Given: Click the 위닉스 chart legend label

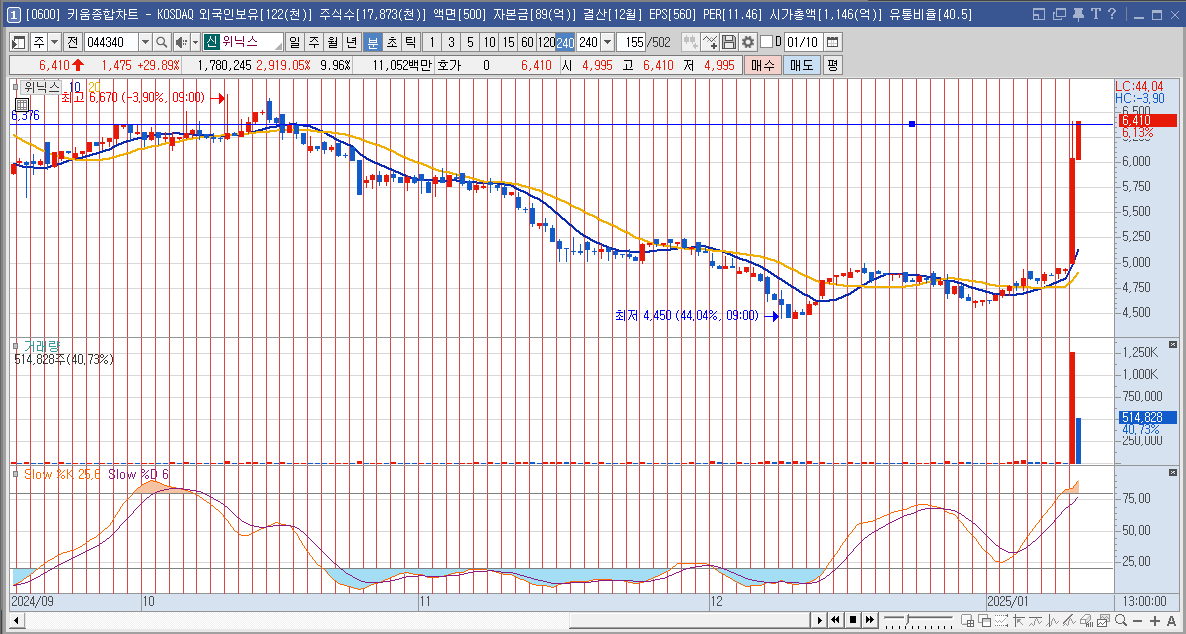Looking at the screenshot, I should pos(43,87).
